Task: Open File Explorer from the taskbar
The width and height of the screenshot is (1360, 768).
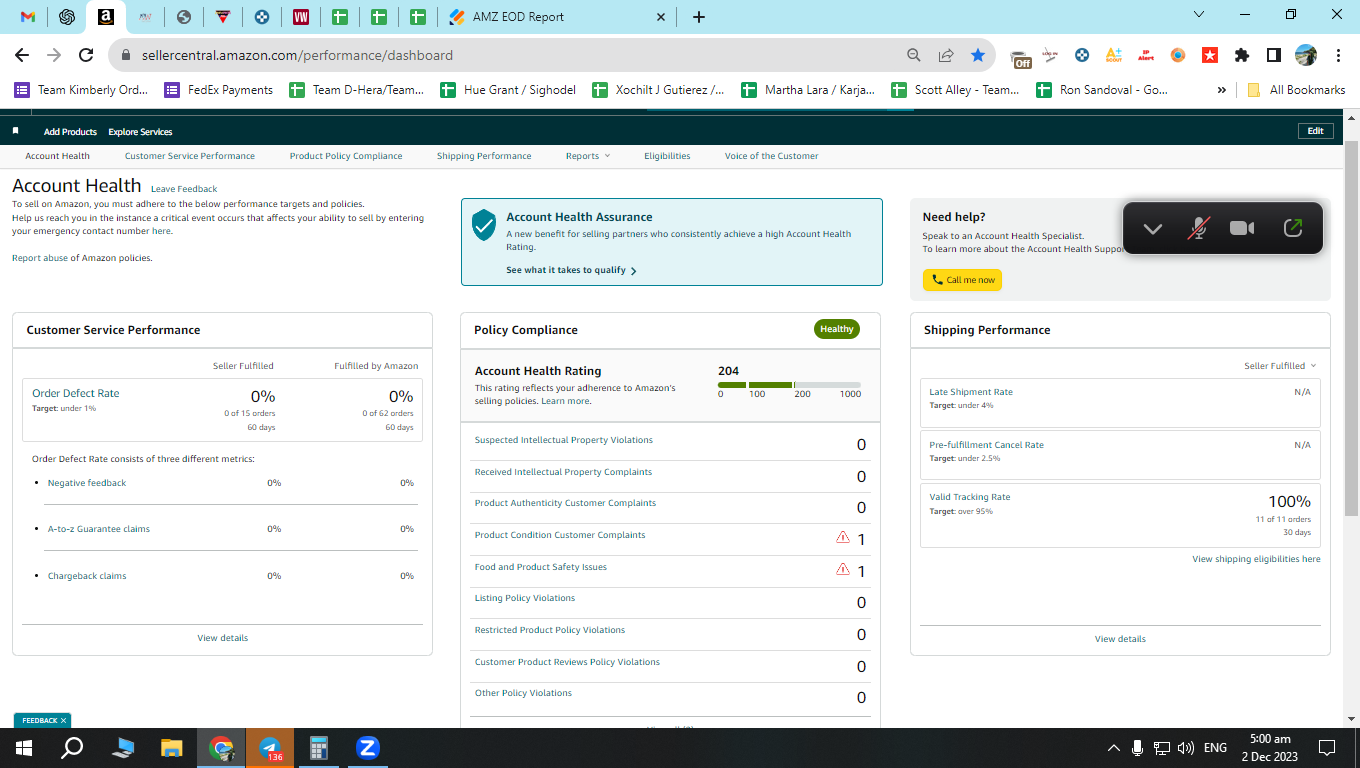Action: point(171,747)
